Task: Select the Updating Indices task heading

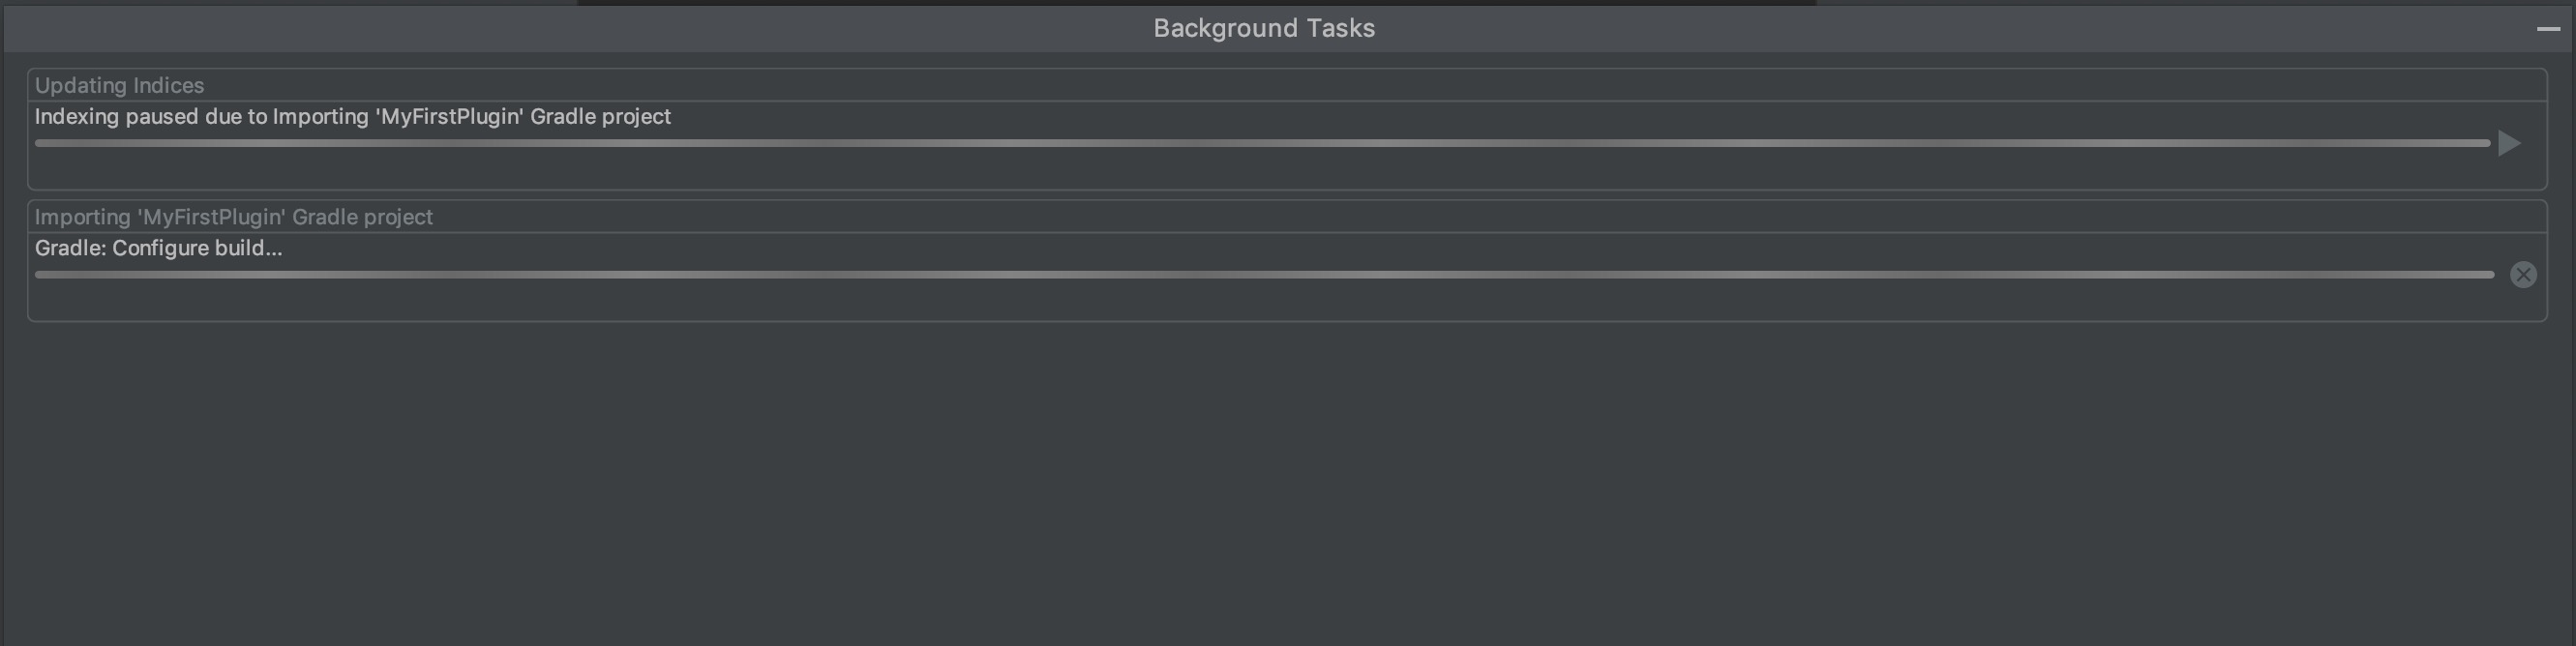Action: (x=119, y=86)
